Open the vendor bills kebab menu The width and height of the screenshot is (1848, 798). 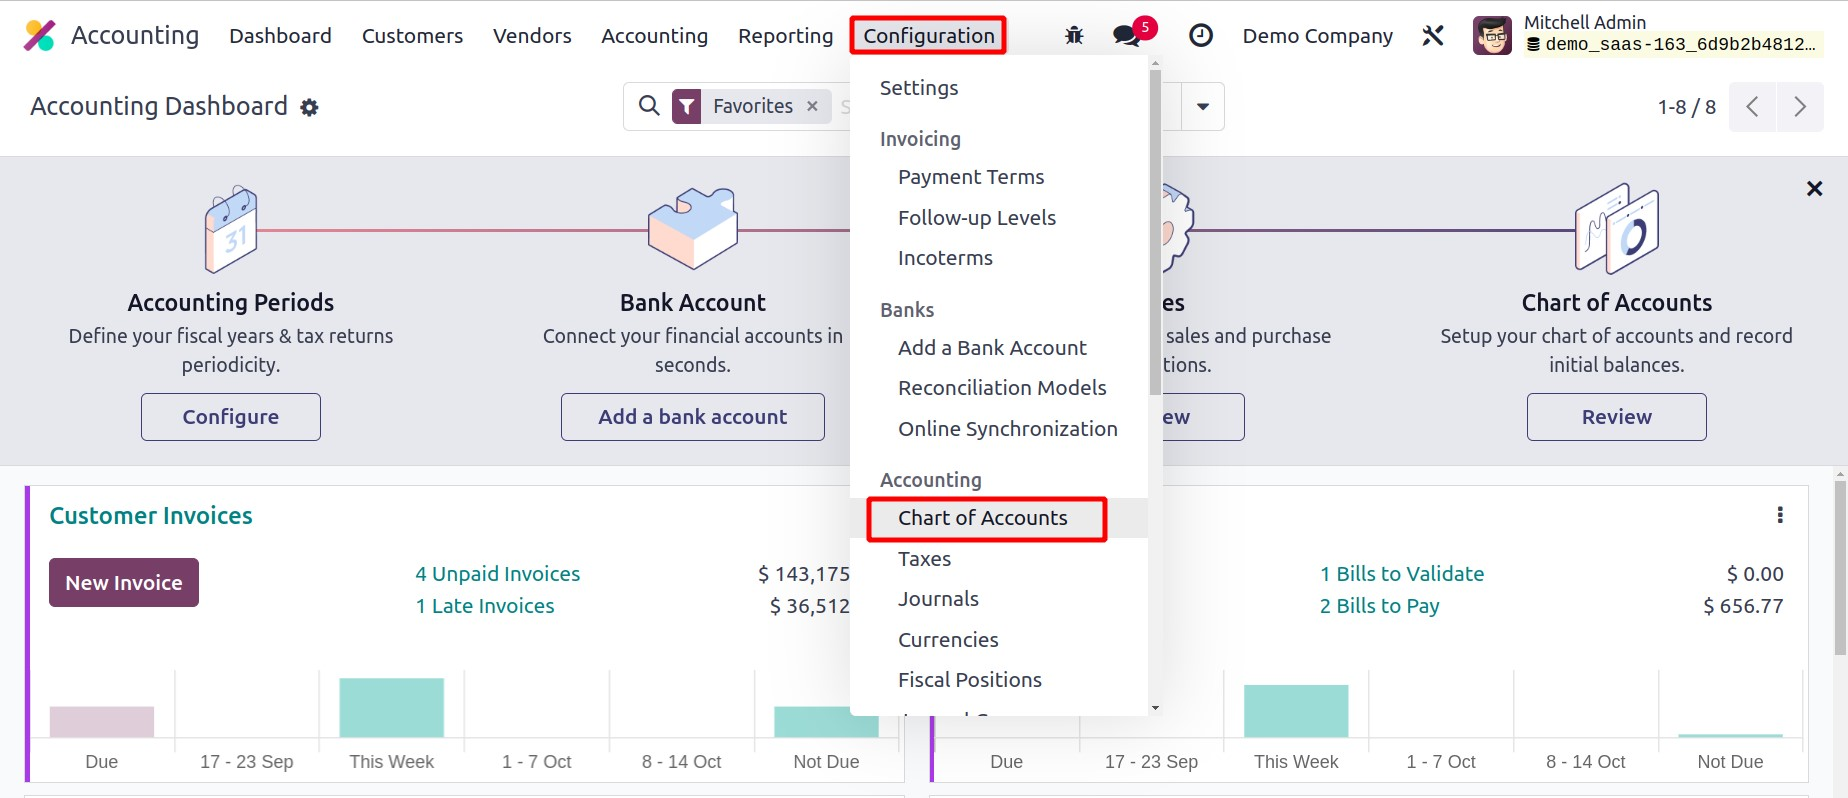pyautogui.click(x=1779, y=515)
